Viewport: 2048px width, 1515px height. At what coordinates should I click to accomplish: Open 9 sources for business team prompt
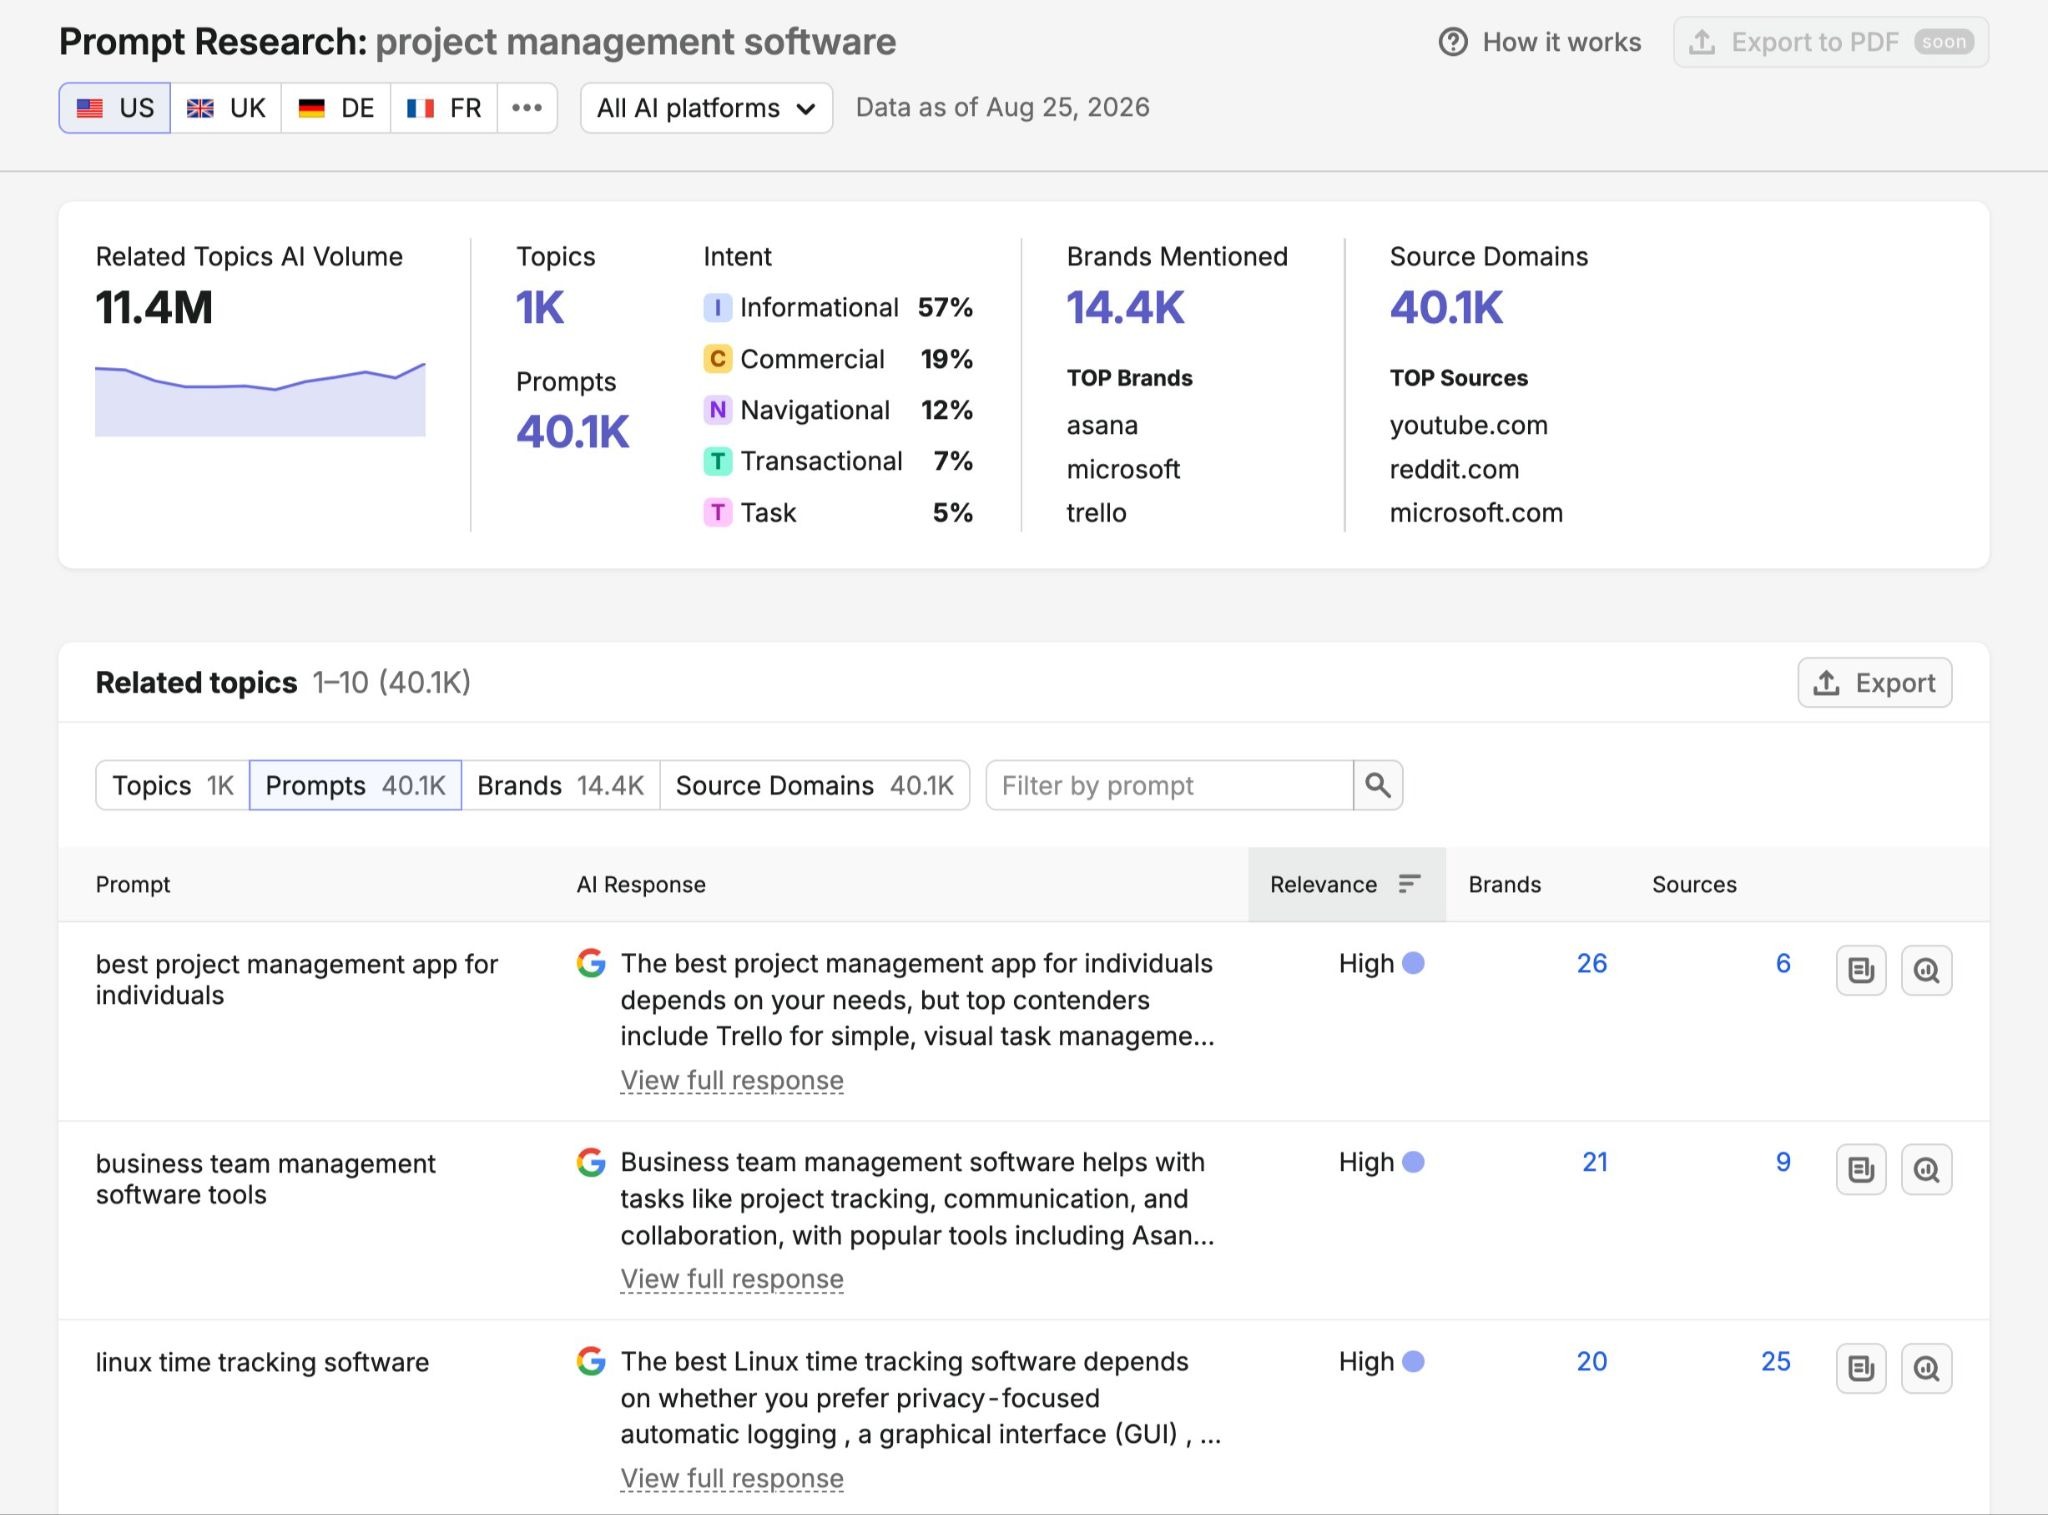tap(1783, 1162)
